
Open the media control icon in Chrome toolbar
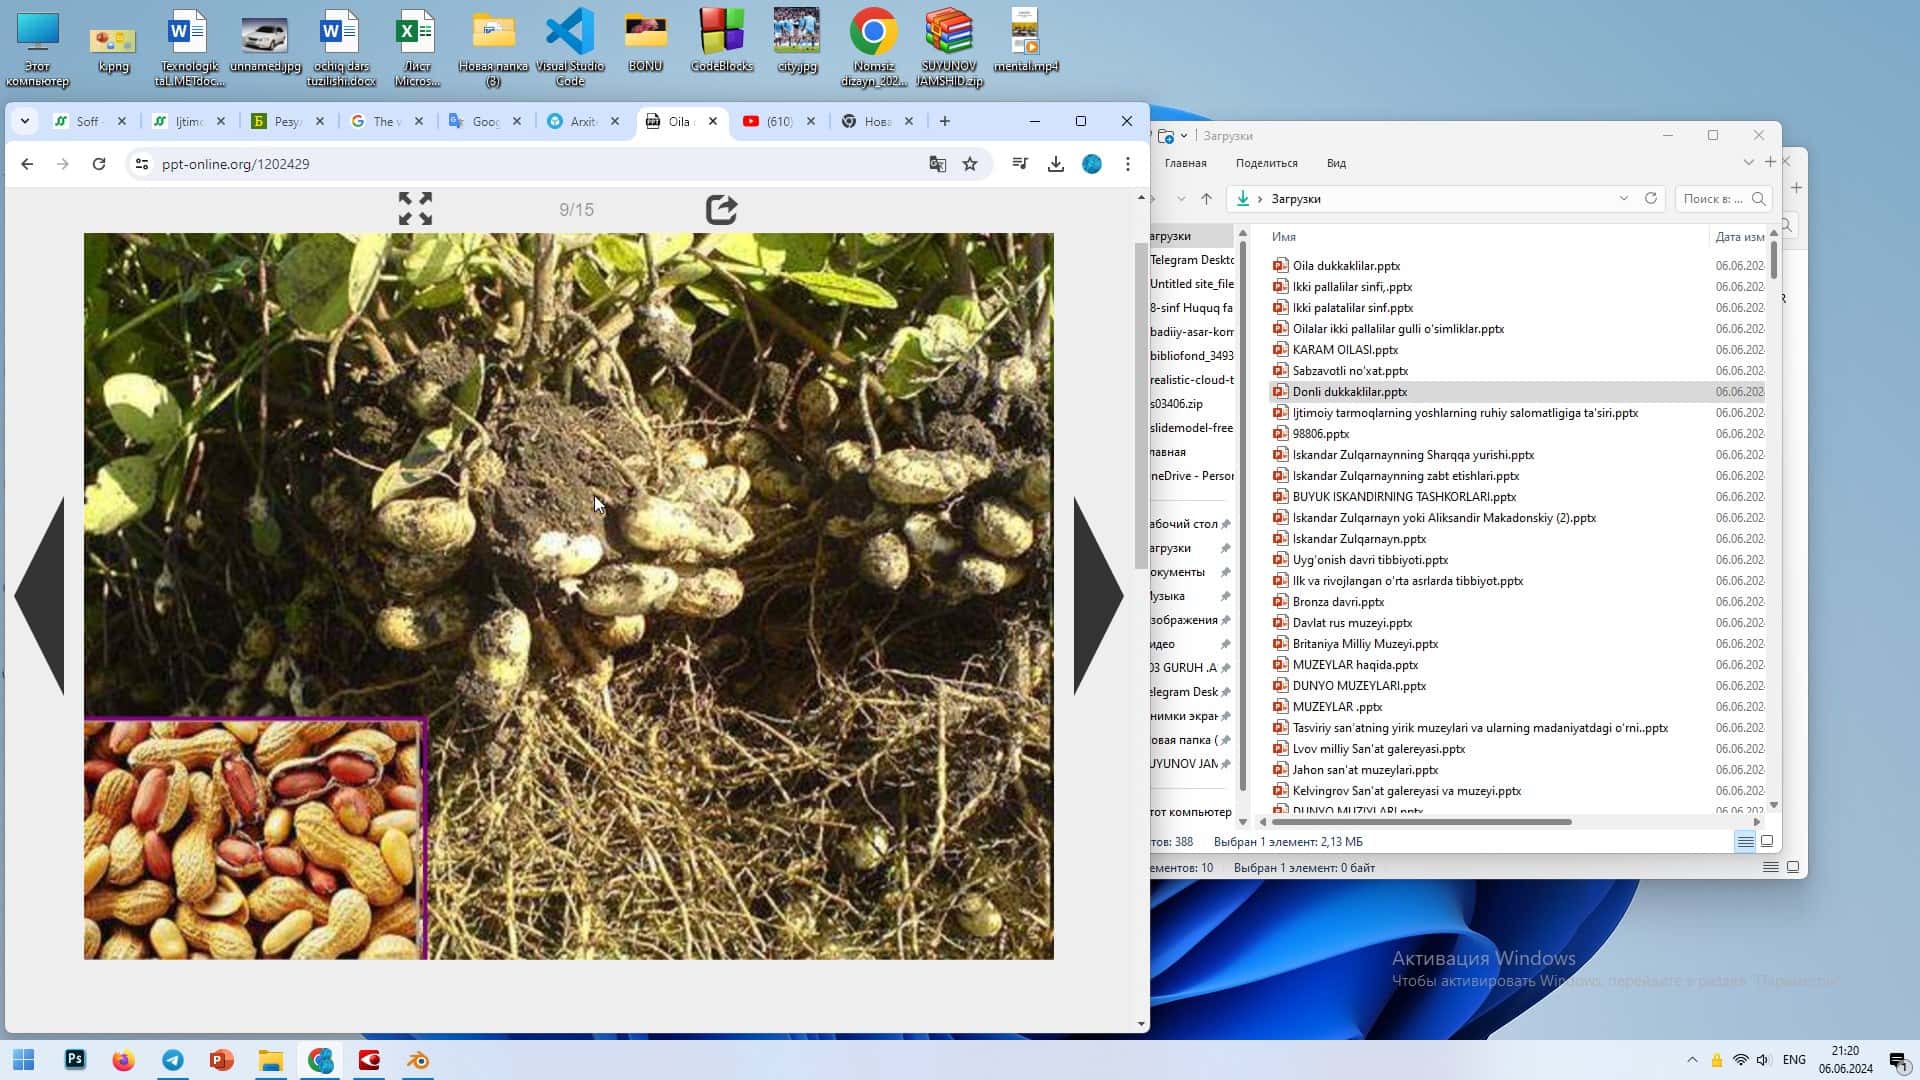tap(1020, 164)
